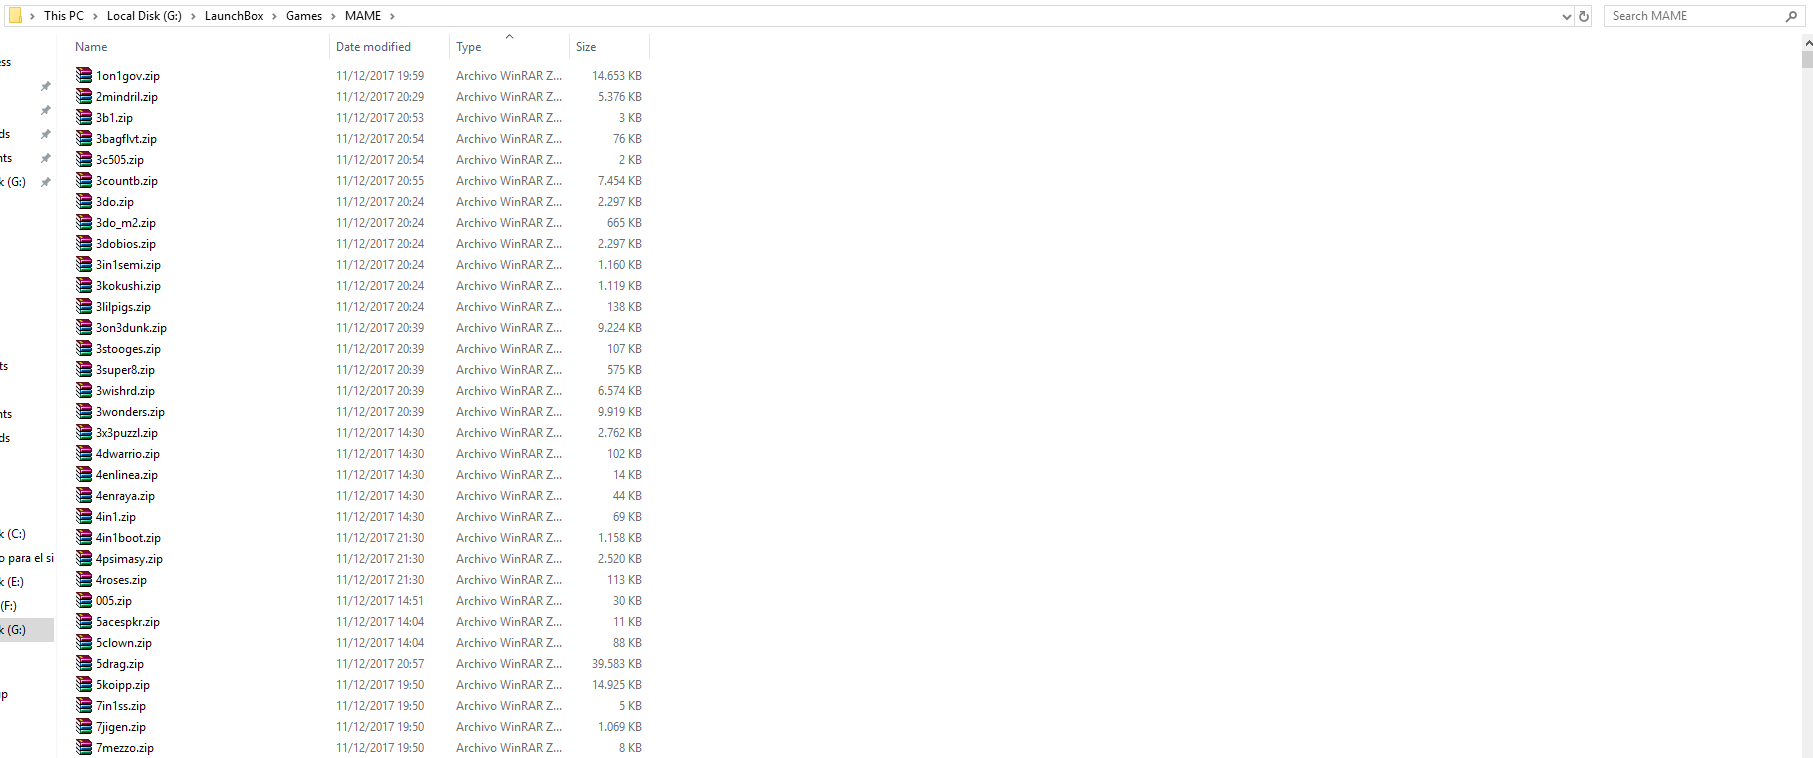
Task: Open LaunchBox in the breadcrumb path
Action: click(234, 16)
